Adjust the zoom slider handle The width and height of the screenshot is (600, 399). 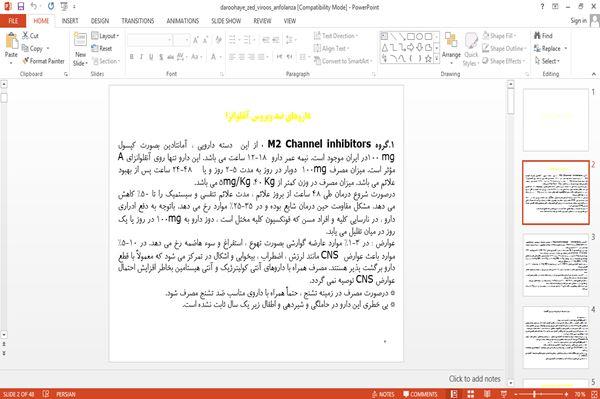534,394
